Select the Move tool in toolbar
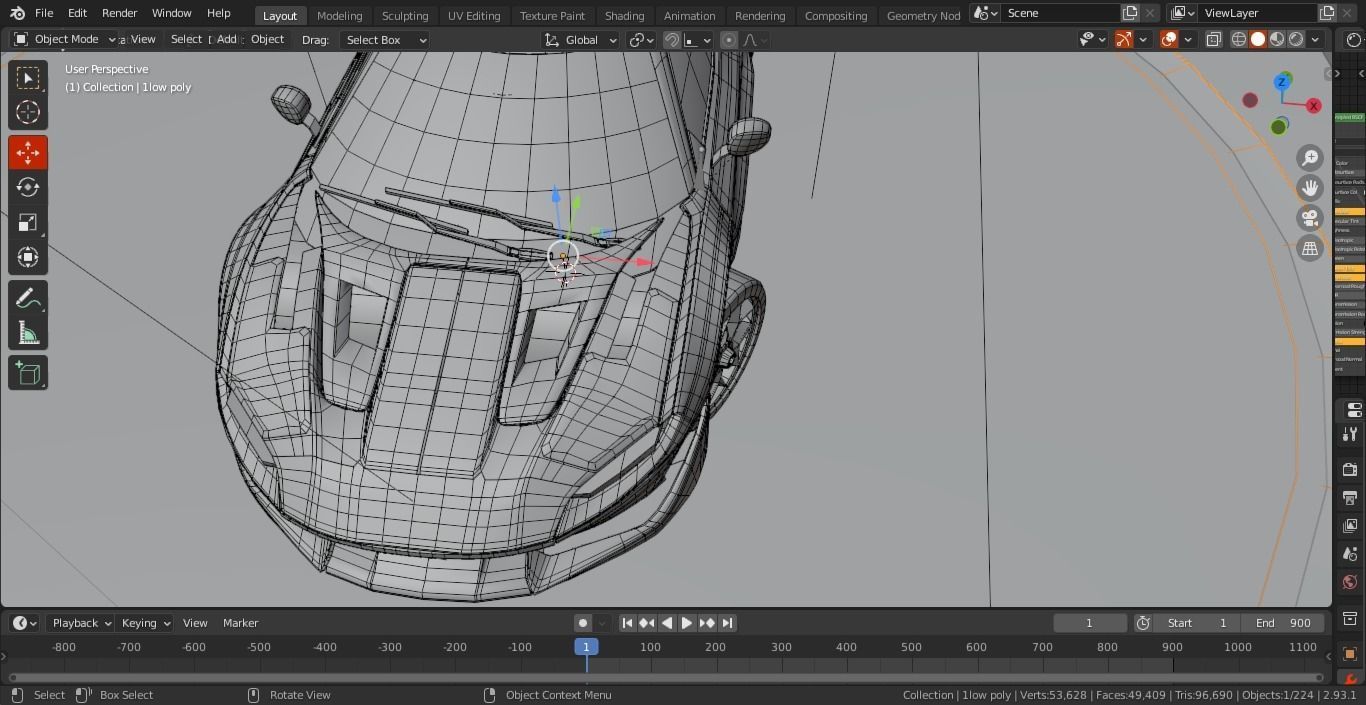This screenshot has height=705, width=1366. point(28,153)
